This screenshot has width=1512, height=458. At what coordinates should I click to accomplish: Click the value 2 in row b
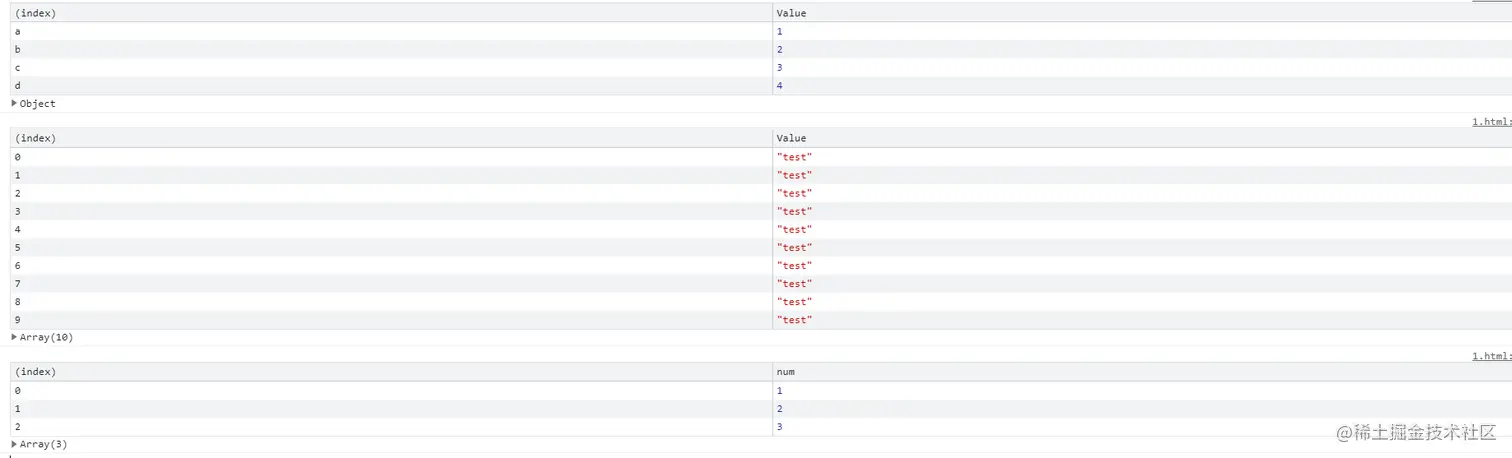(779, 50)
